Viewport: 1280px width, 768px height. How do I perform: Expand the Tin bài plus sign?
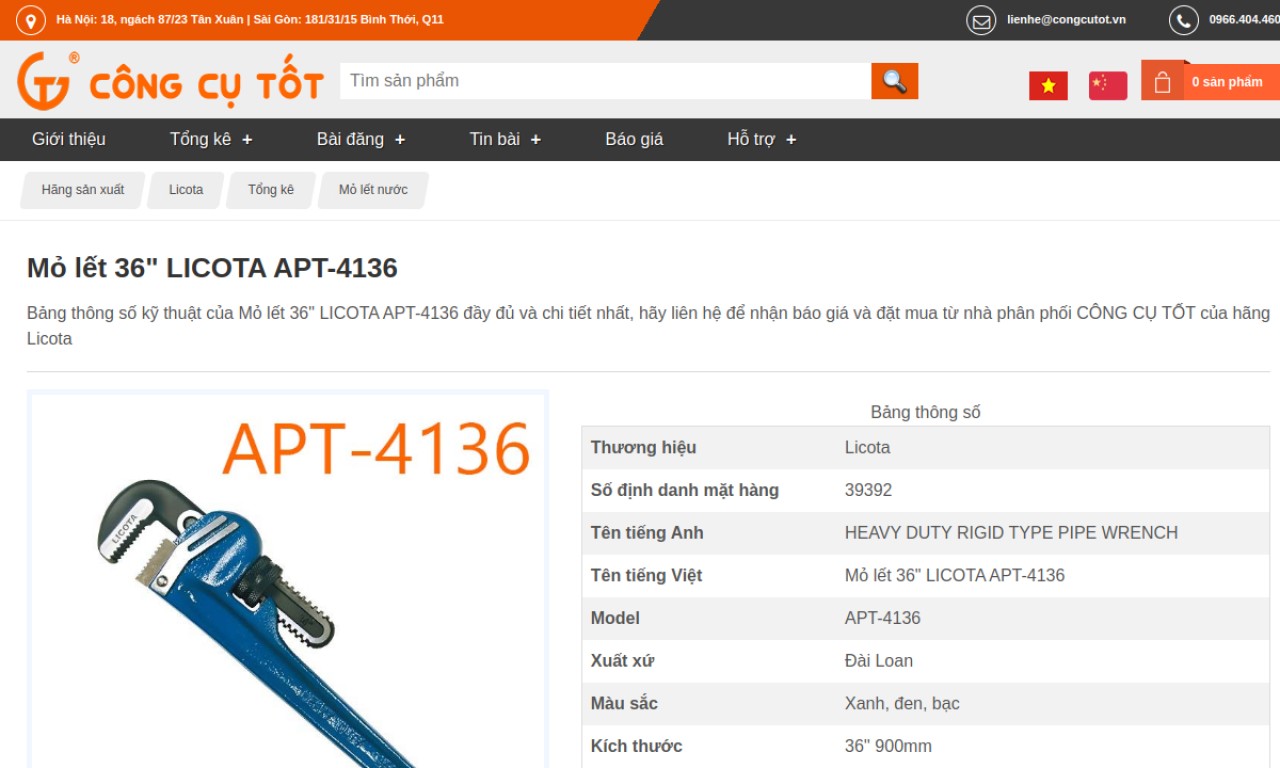tap(536, 140)
